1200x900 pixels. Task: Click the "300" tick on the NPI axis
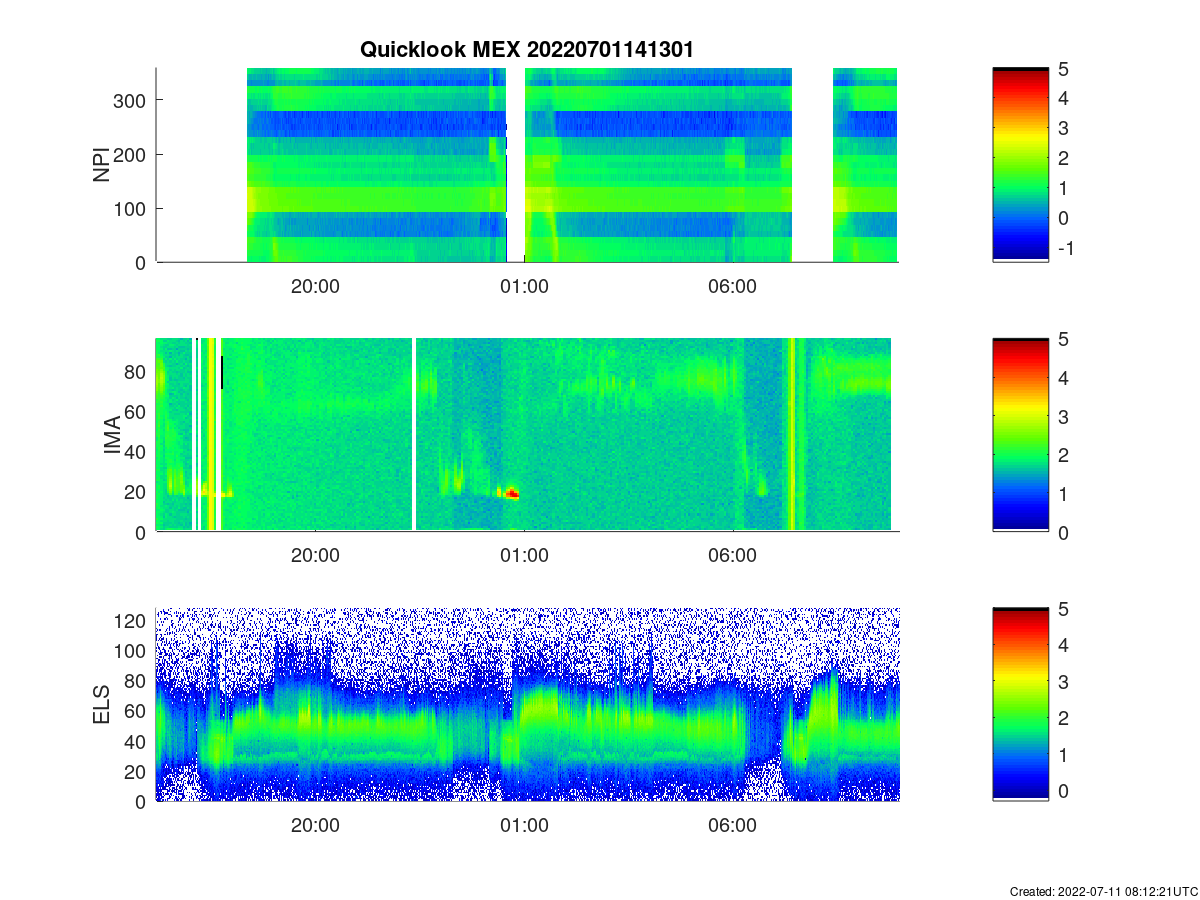coord(132,100)
